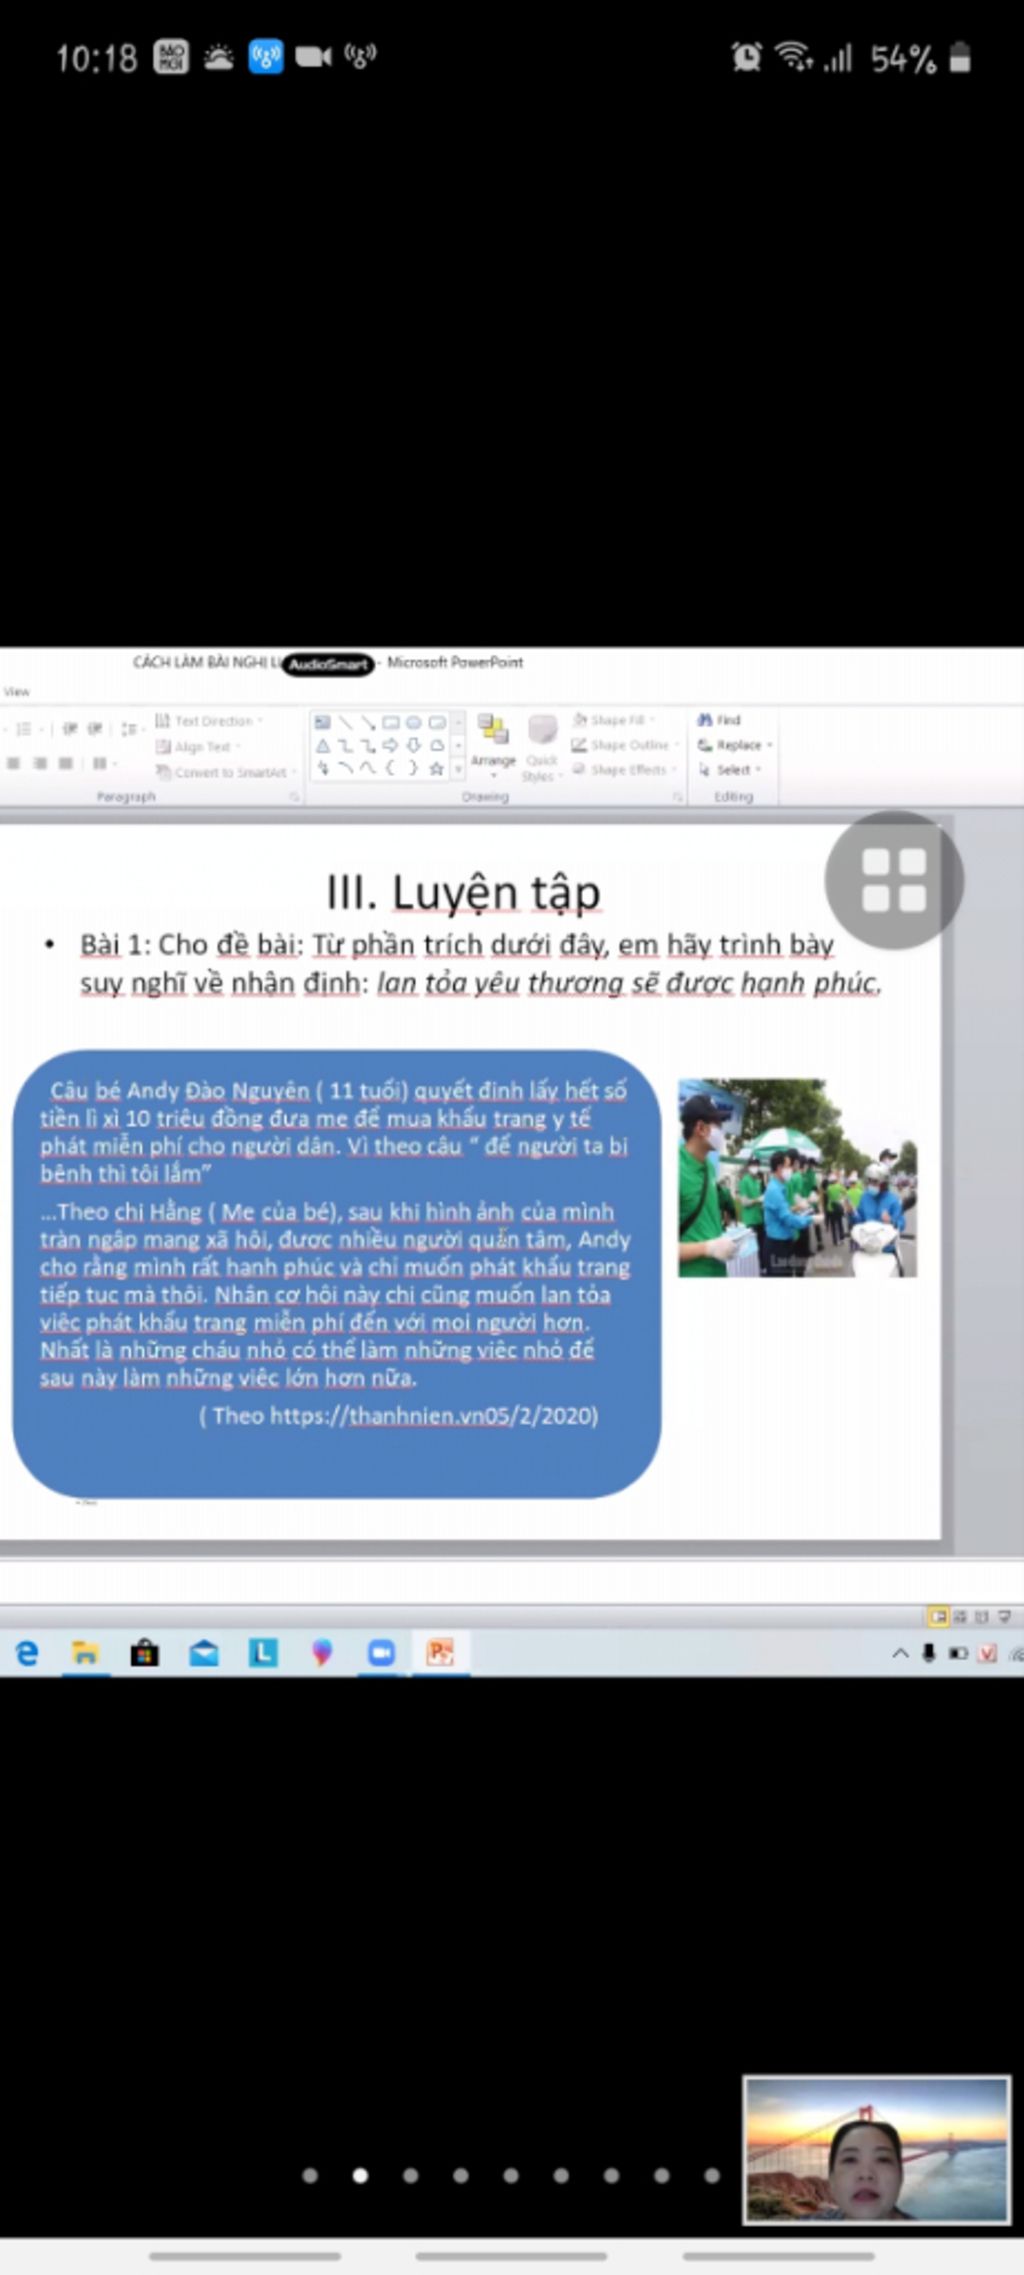1024x2275 pixels.
Task: Pick the Right Brace shape
Action: 413,768
